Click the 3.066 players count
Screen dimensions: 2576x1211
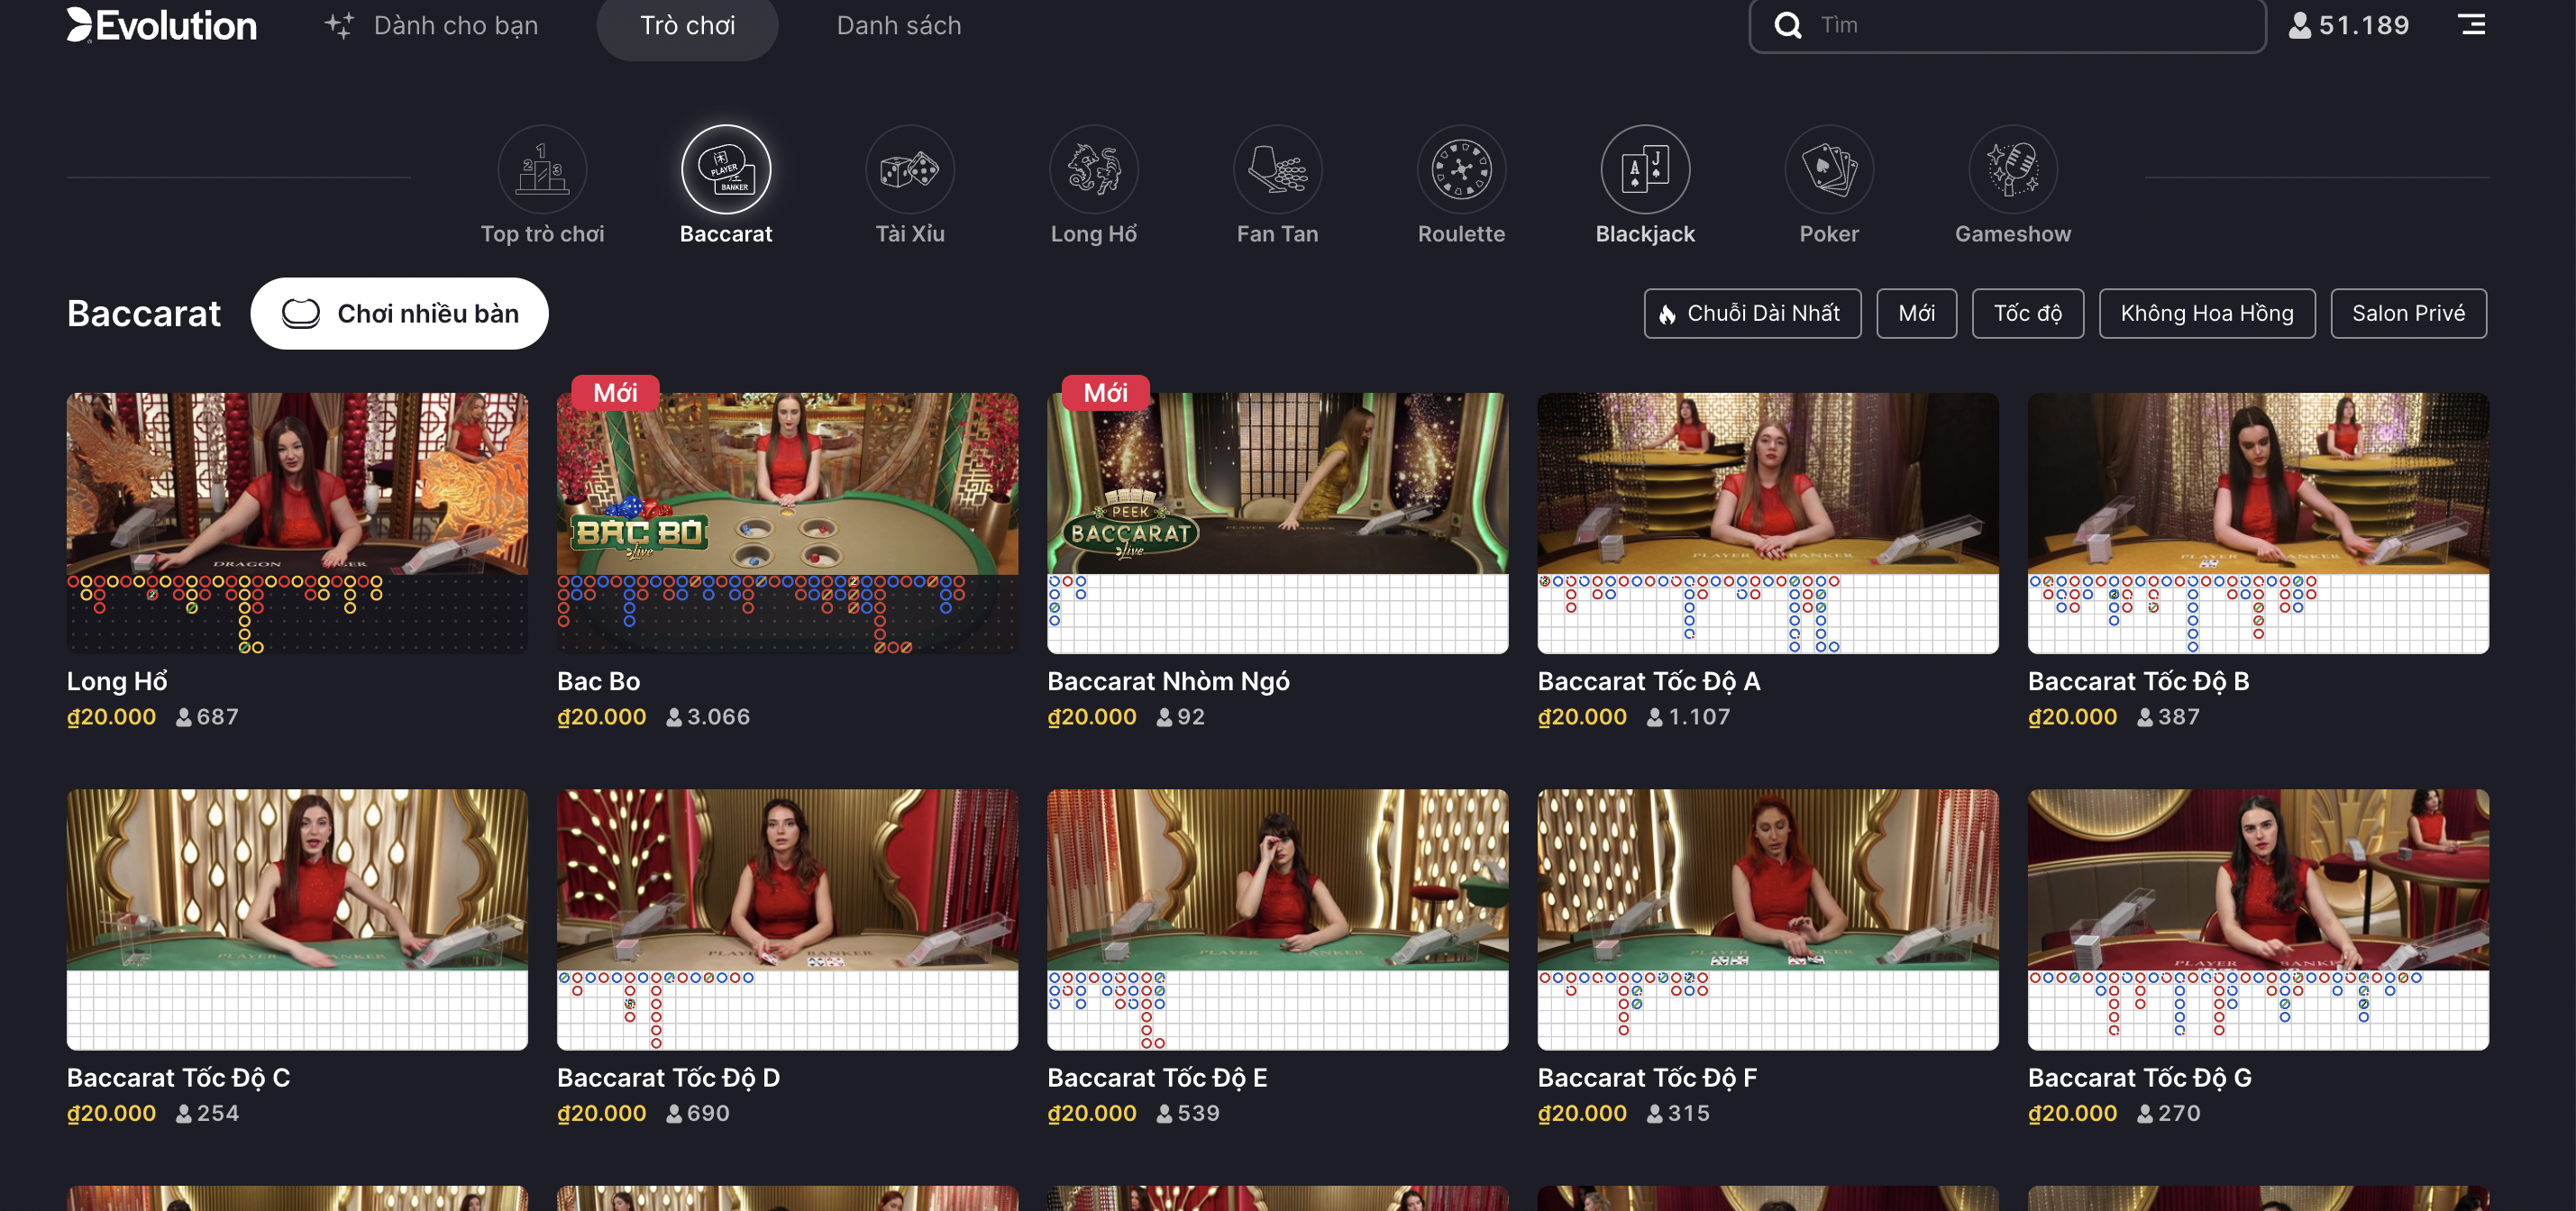click(718, 717)
